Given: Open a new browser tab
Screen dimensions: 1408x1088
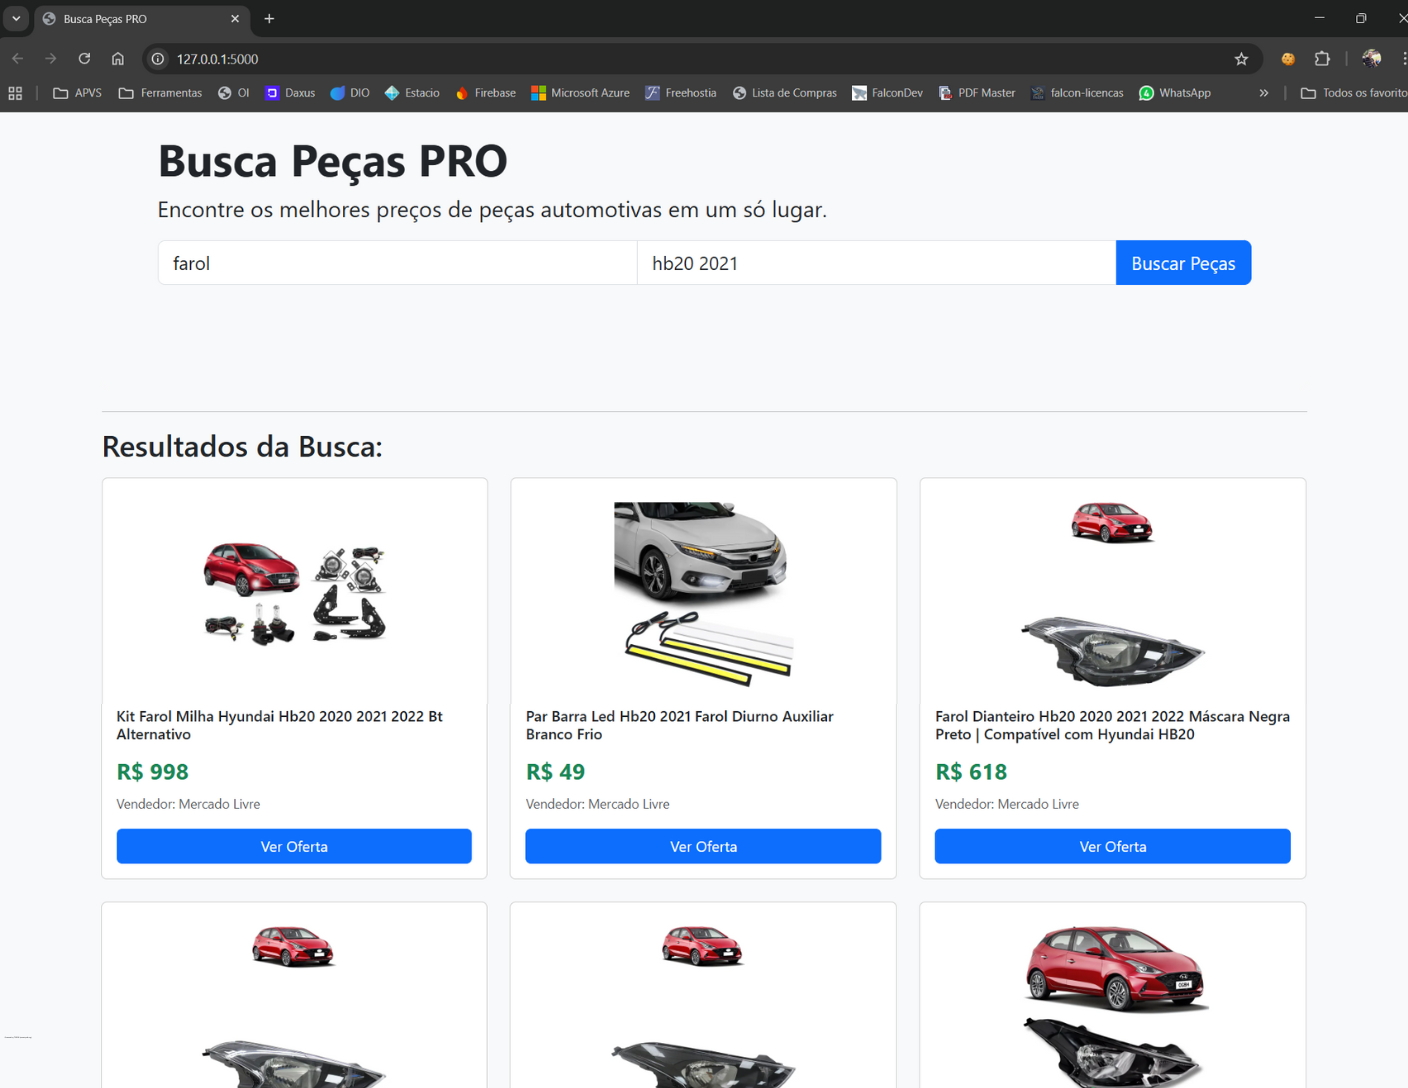Looking at the screenshot, I should coord(269,18).
